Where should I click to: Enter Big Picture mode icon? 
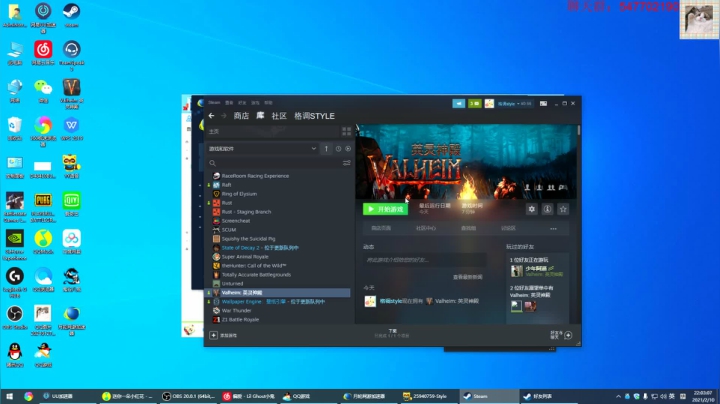click(543, 104)
